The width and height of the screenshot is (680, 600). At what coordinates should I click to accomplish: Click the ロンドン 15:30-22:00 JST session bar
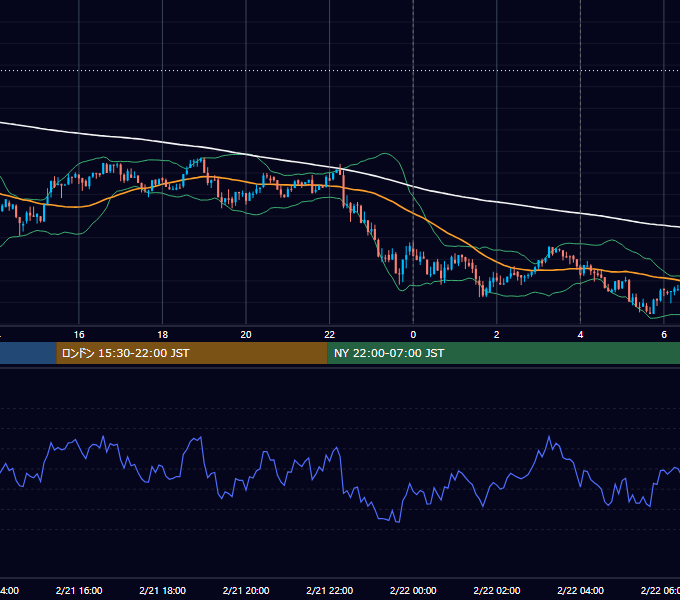pos(192,353)
